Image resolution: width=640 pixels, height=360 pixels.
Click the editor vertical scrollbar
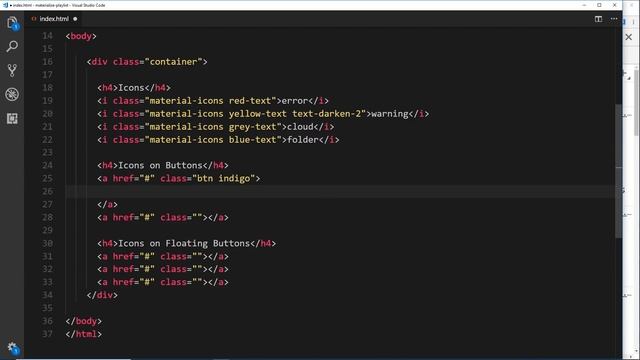(x=619, y=171)
